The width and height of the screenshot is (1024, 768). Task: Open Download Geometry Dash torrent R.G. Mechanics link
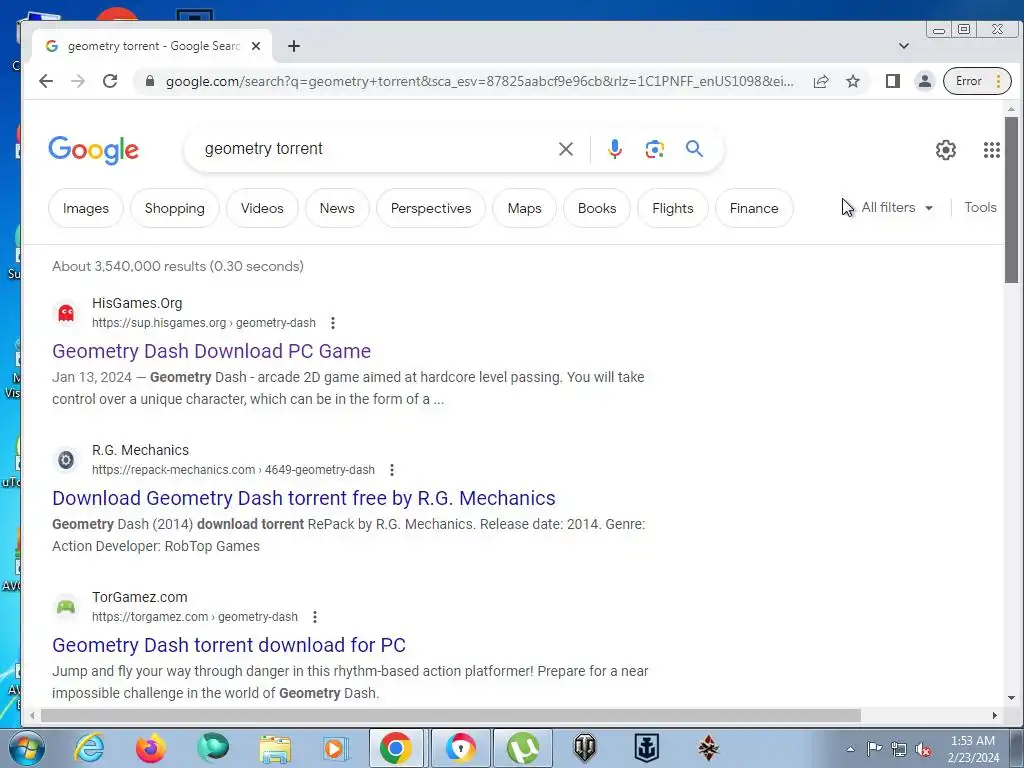tap(304, 498)
